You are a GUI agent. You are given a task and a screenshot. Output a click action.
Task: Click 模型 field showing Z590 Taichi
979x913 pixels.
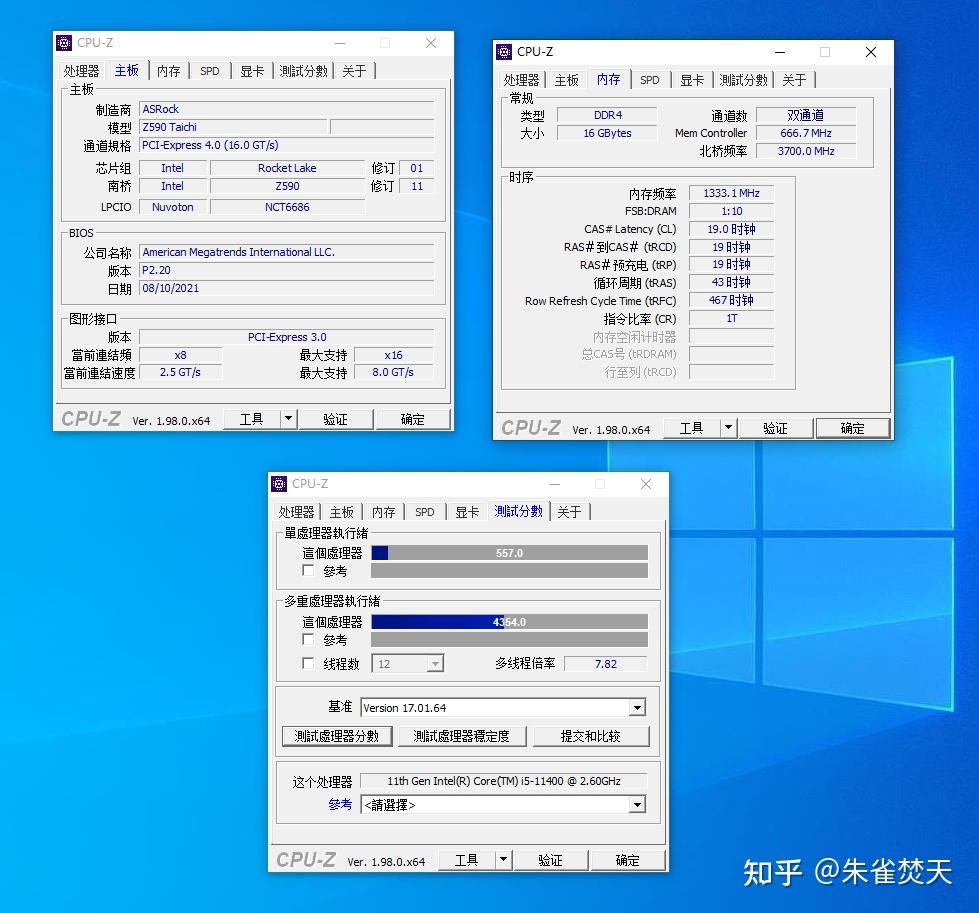pos(233,127)
